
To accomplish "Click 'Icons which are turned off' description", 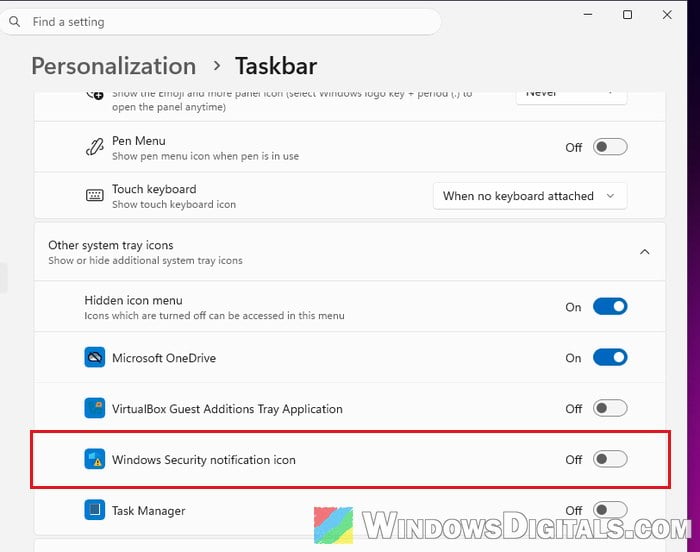I will (214, 316).
